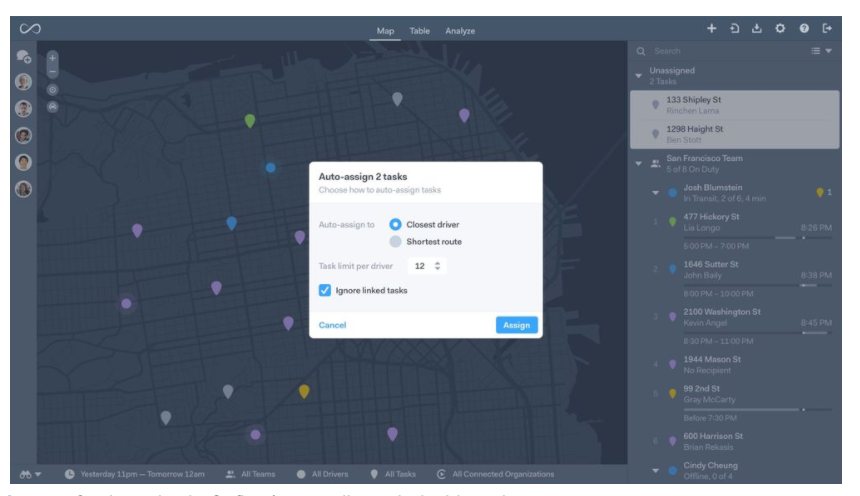Click the Onfleet infinity logo

30,29
